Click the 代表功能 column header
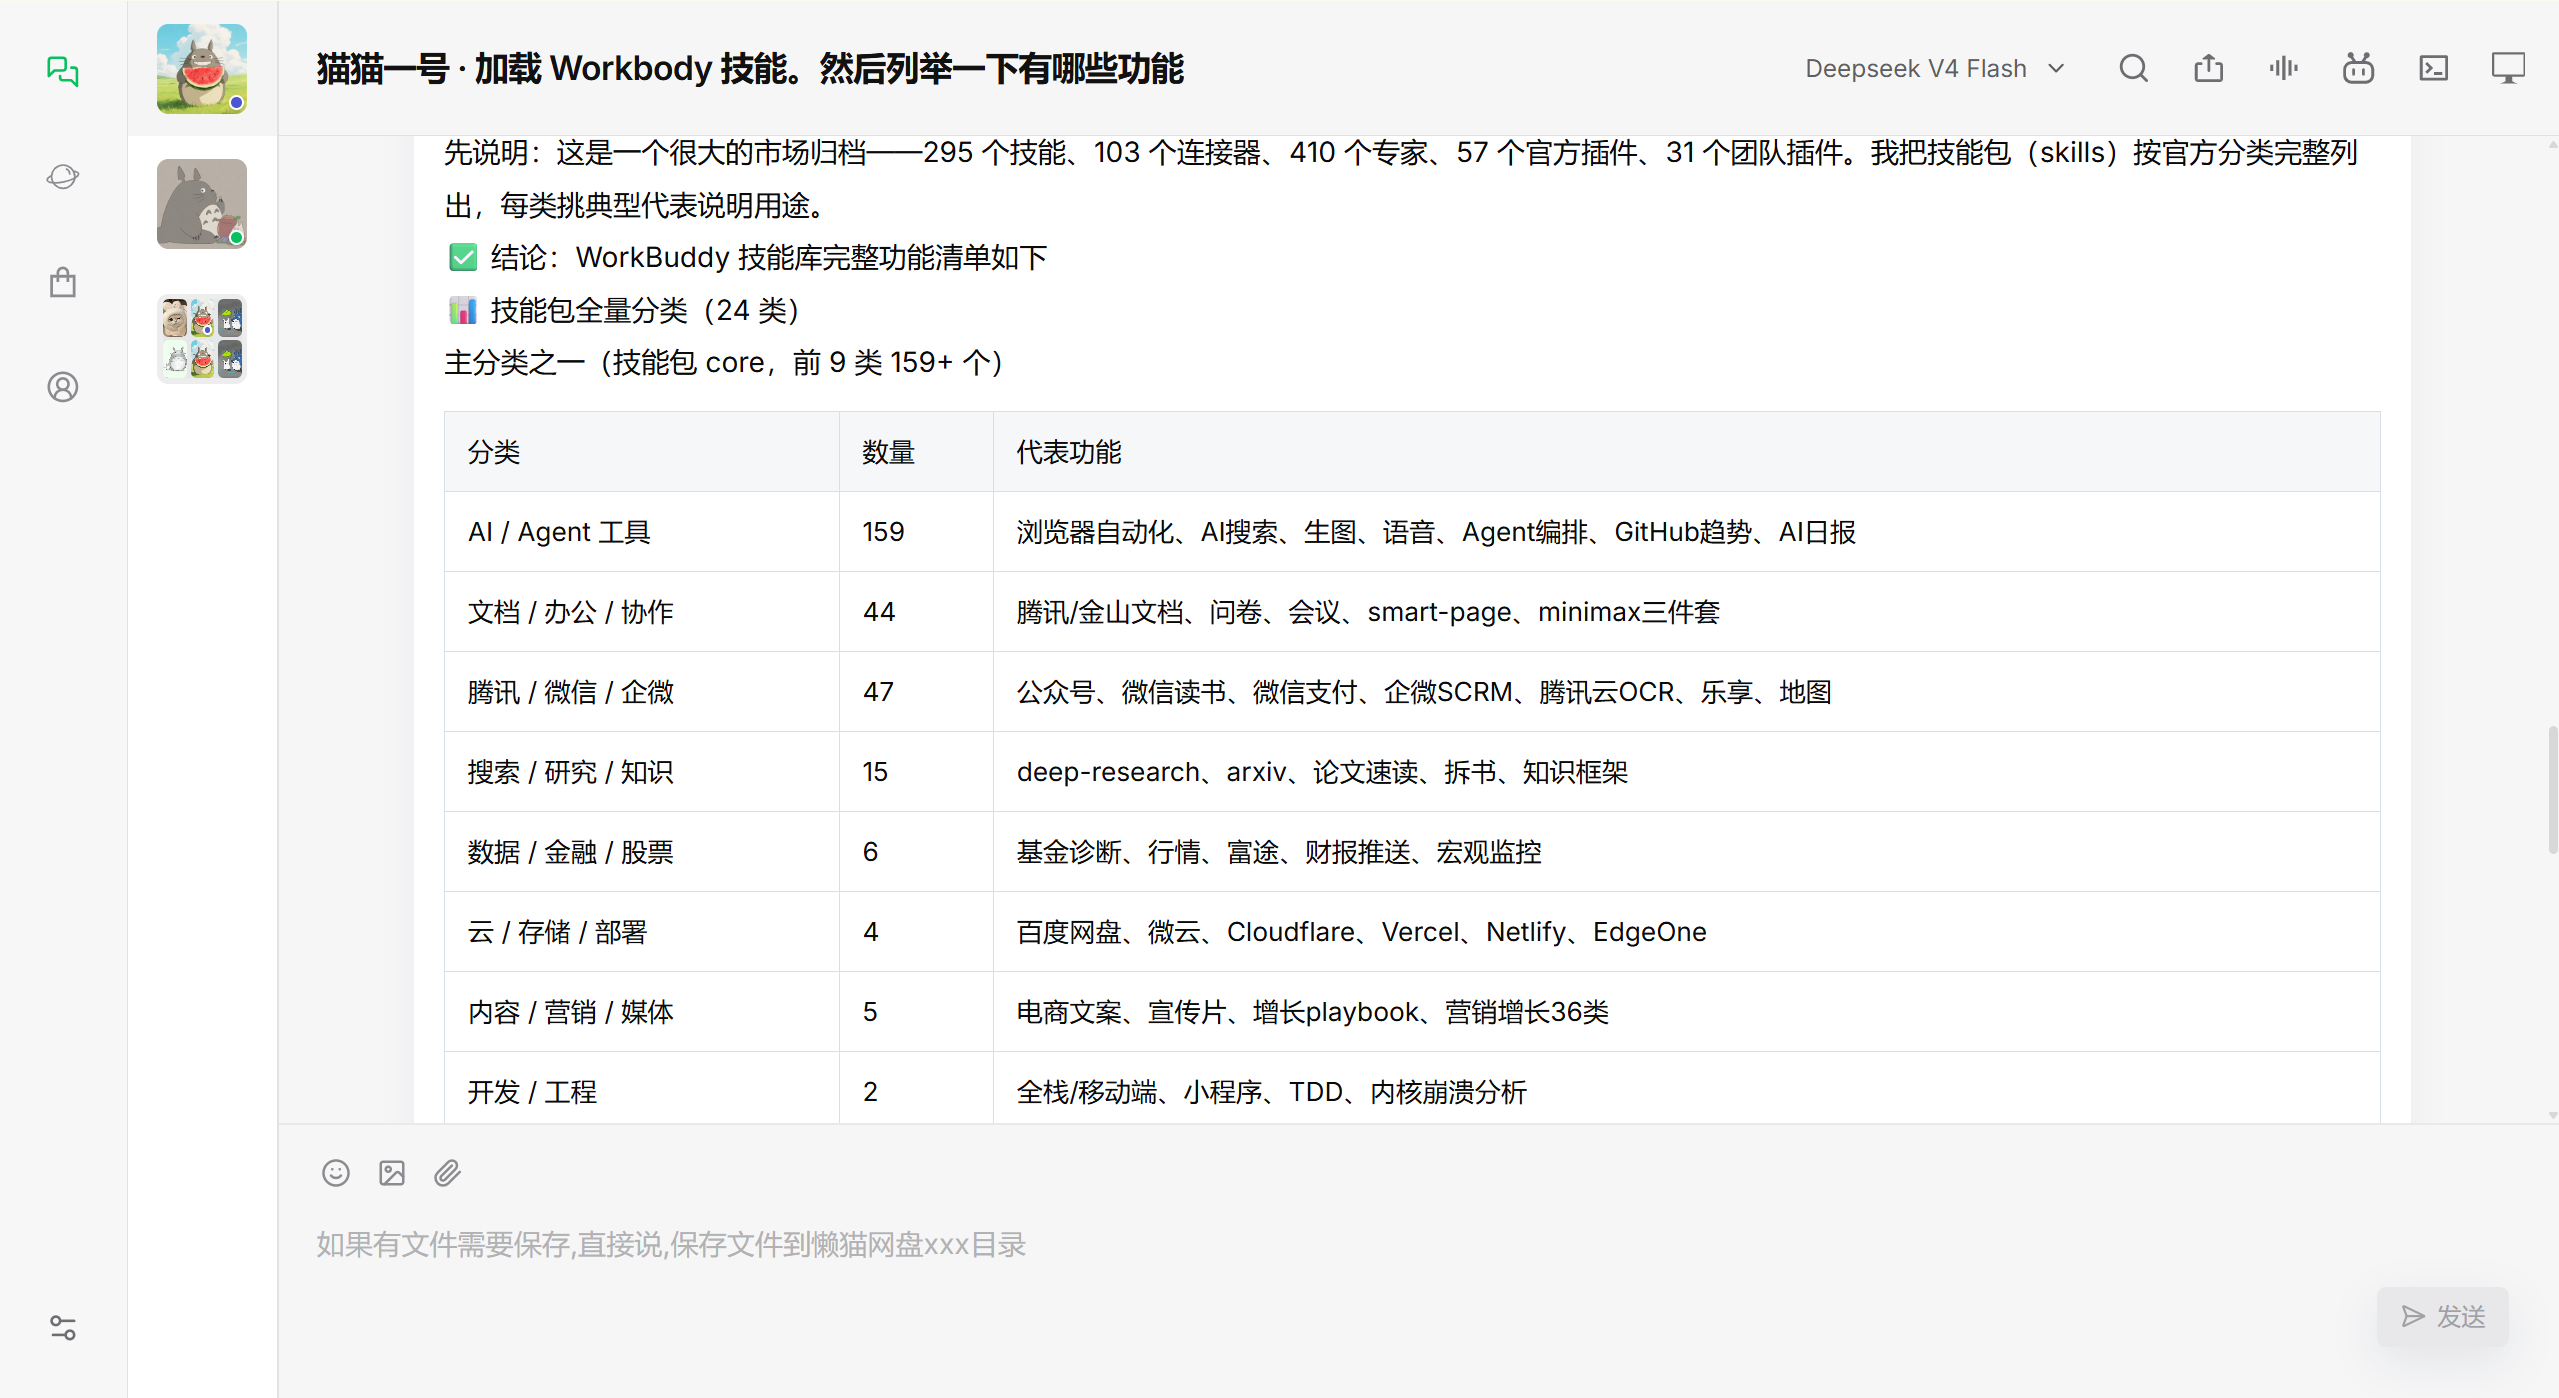 [1686, 452]
